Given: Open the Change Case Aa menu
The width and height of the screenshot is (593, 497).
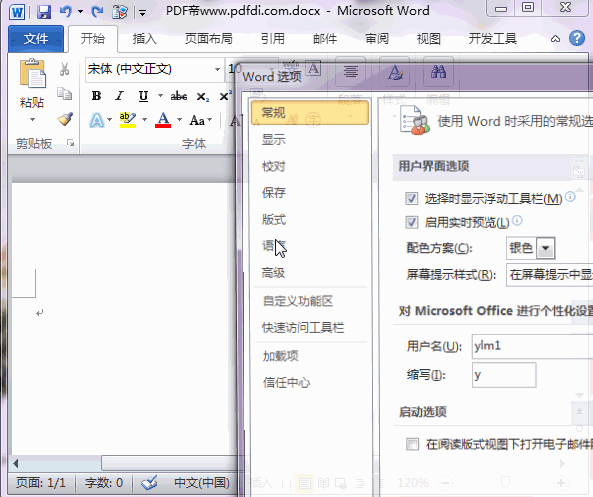Looking at the screenshot, I should tap(200, 120).
